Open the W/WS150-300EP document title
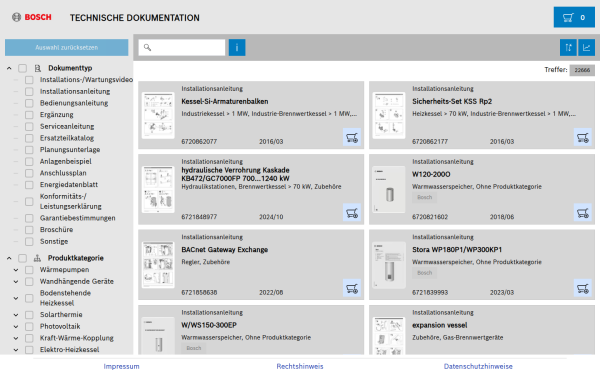 tap(209, 325)
